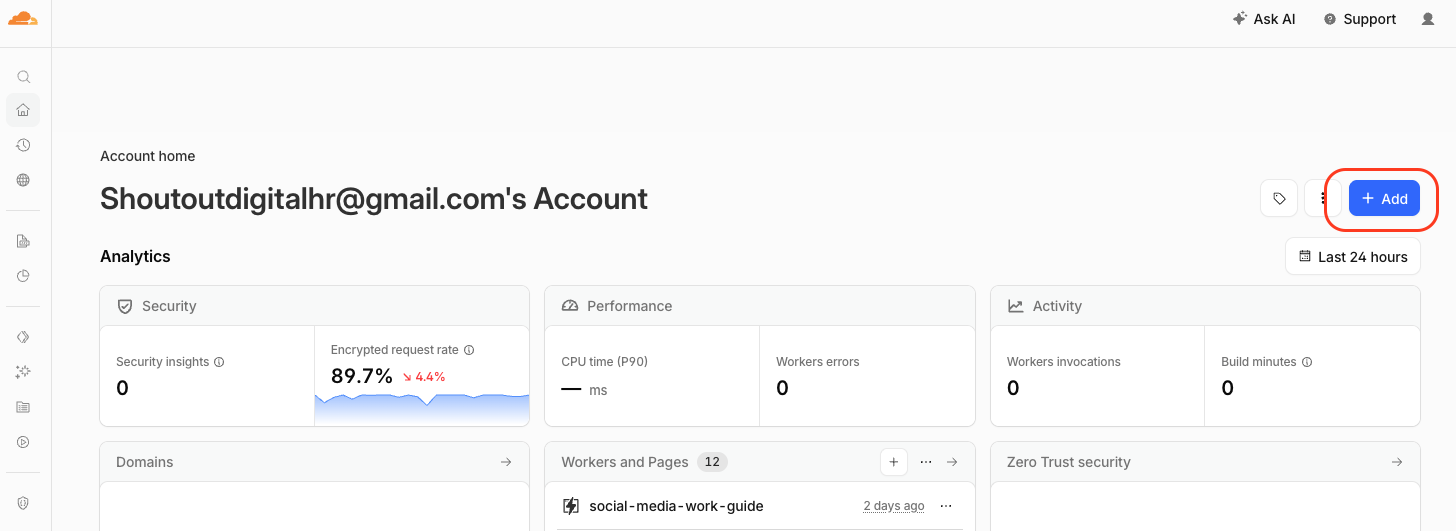Click the Encrypted request rate sparkline chart
1456x531 pixels.
[x=422, y=409]
